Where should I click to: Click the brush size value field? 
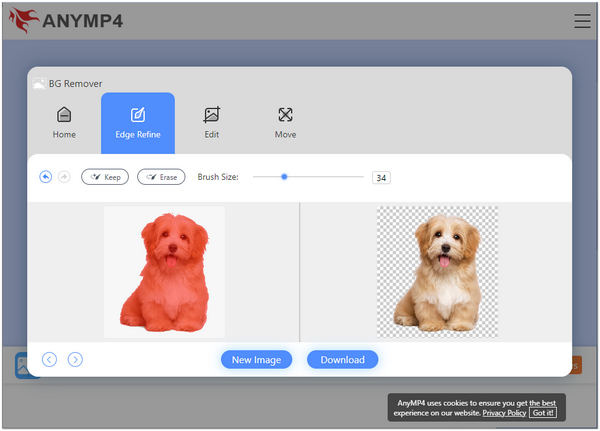[381, 178]
